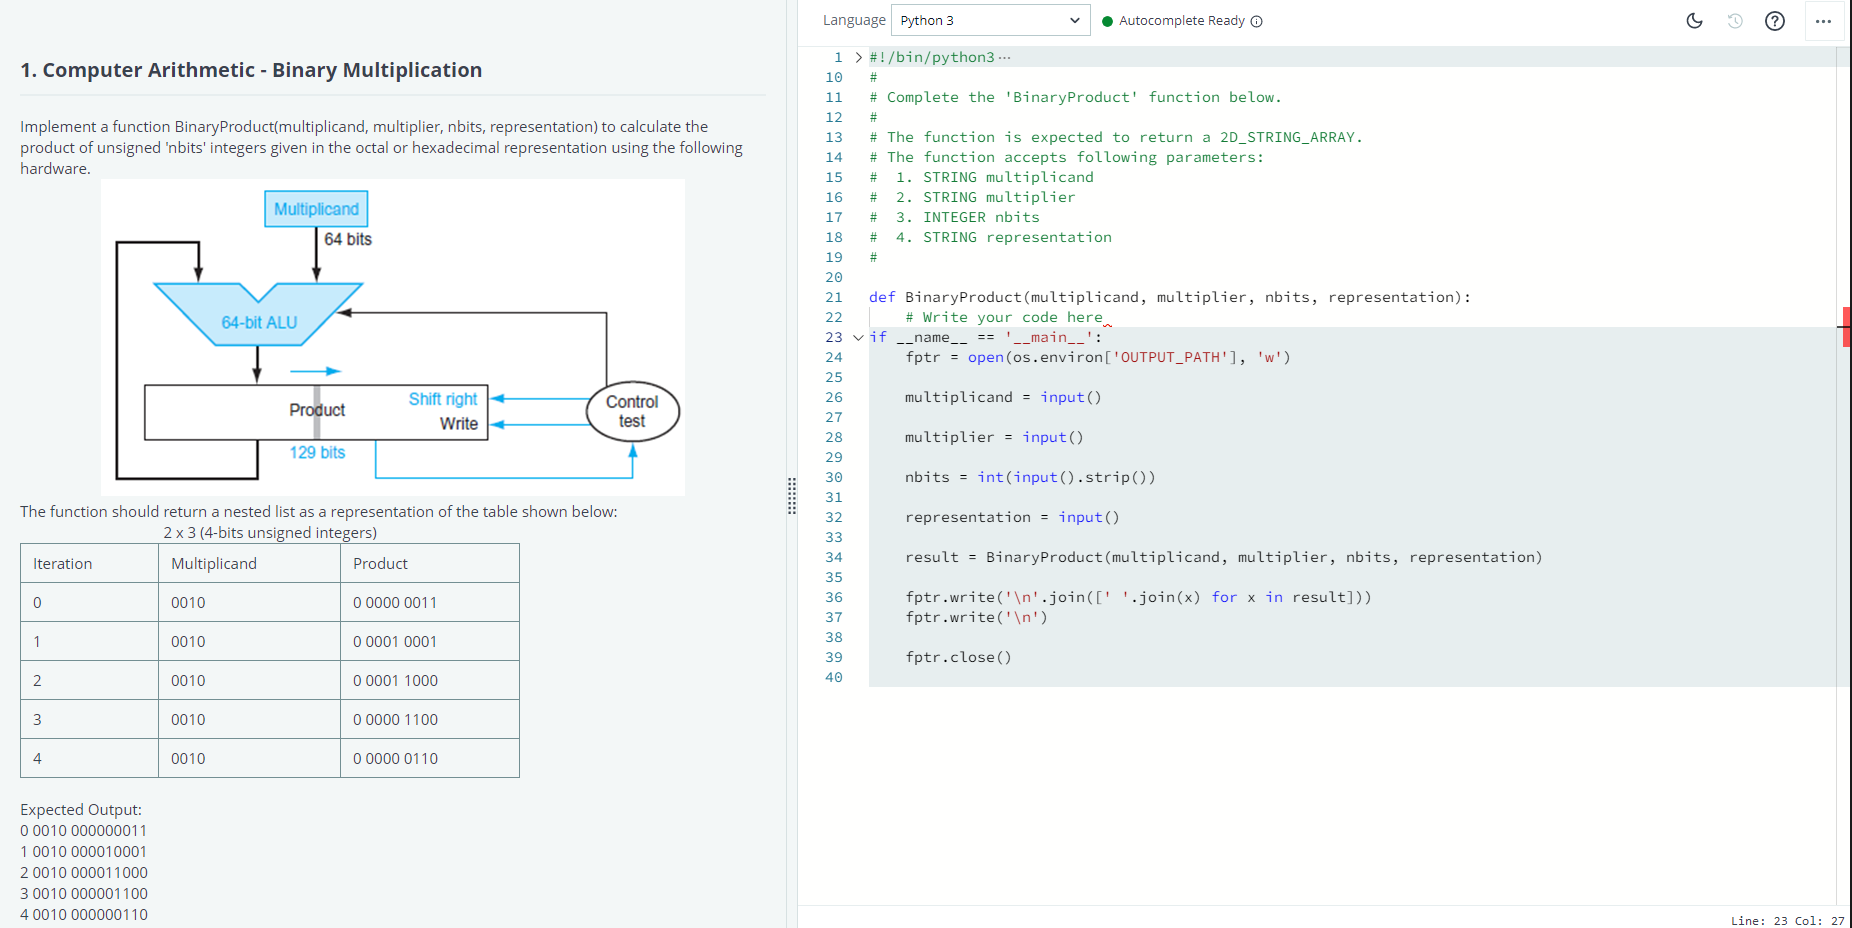1852x928 pixels.
Task: Click product cell '0 0001 0001'
Action: coord(430,641)
